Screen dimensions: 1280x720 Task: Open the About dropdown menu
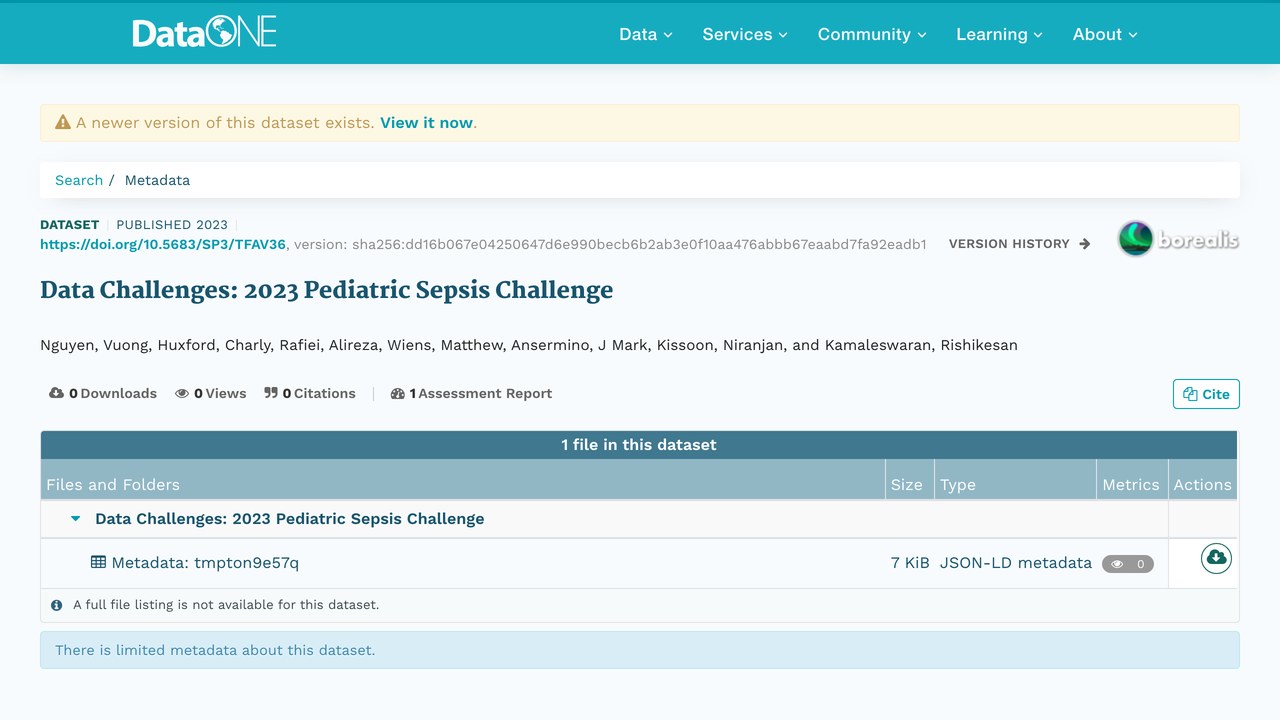(1105, 34)
